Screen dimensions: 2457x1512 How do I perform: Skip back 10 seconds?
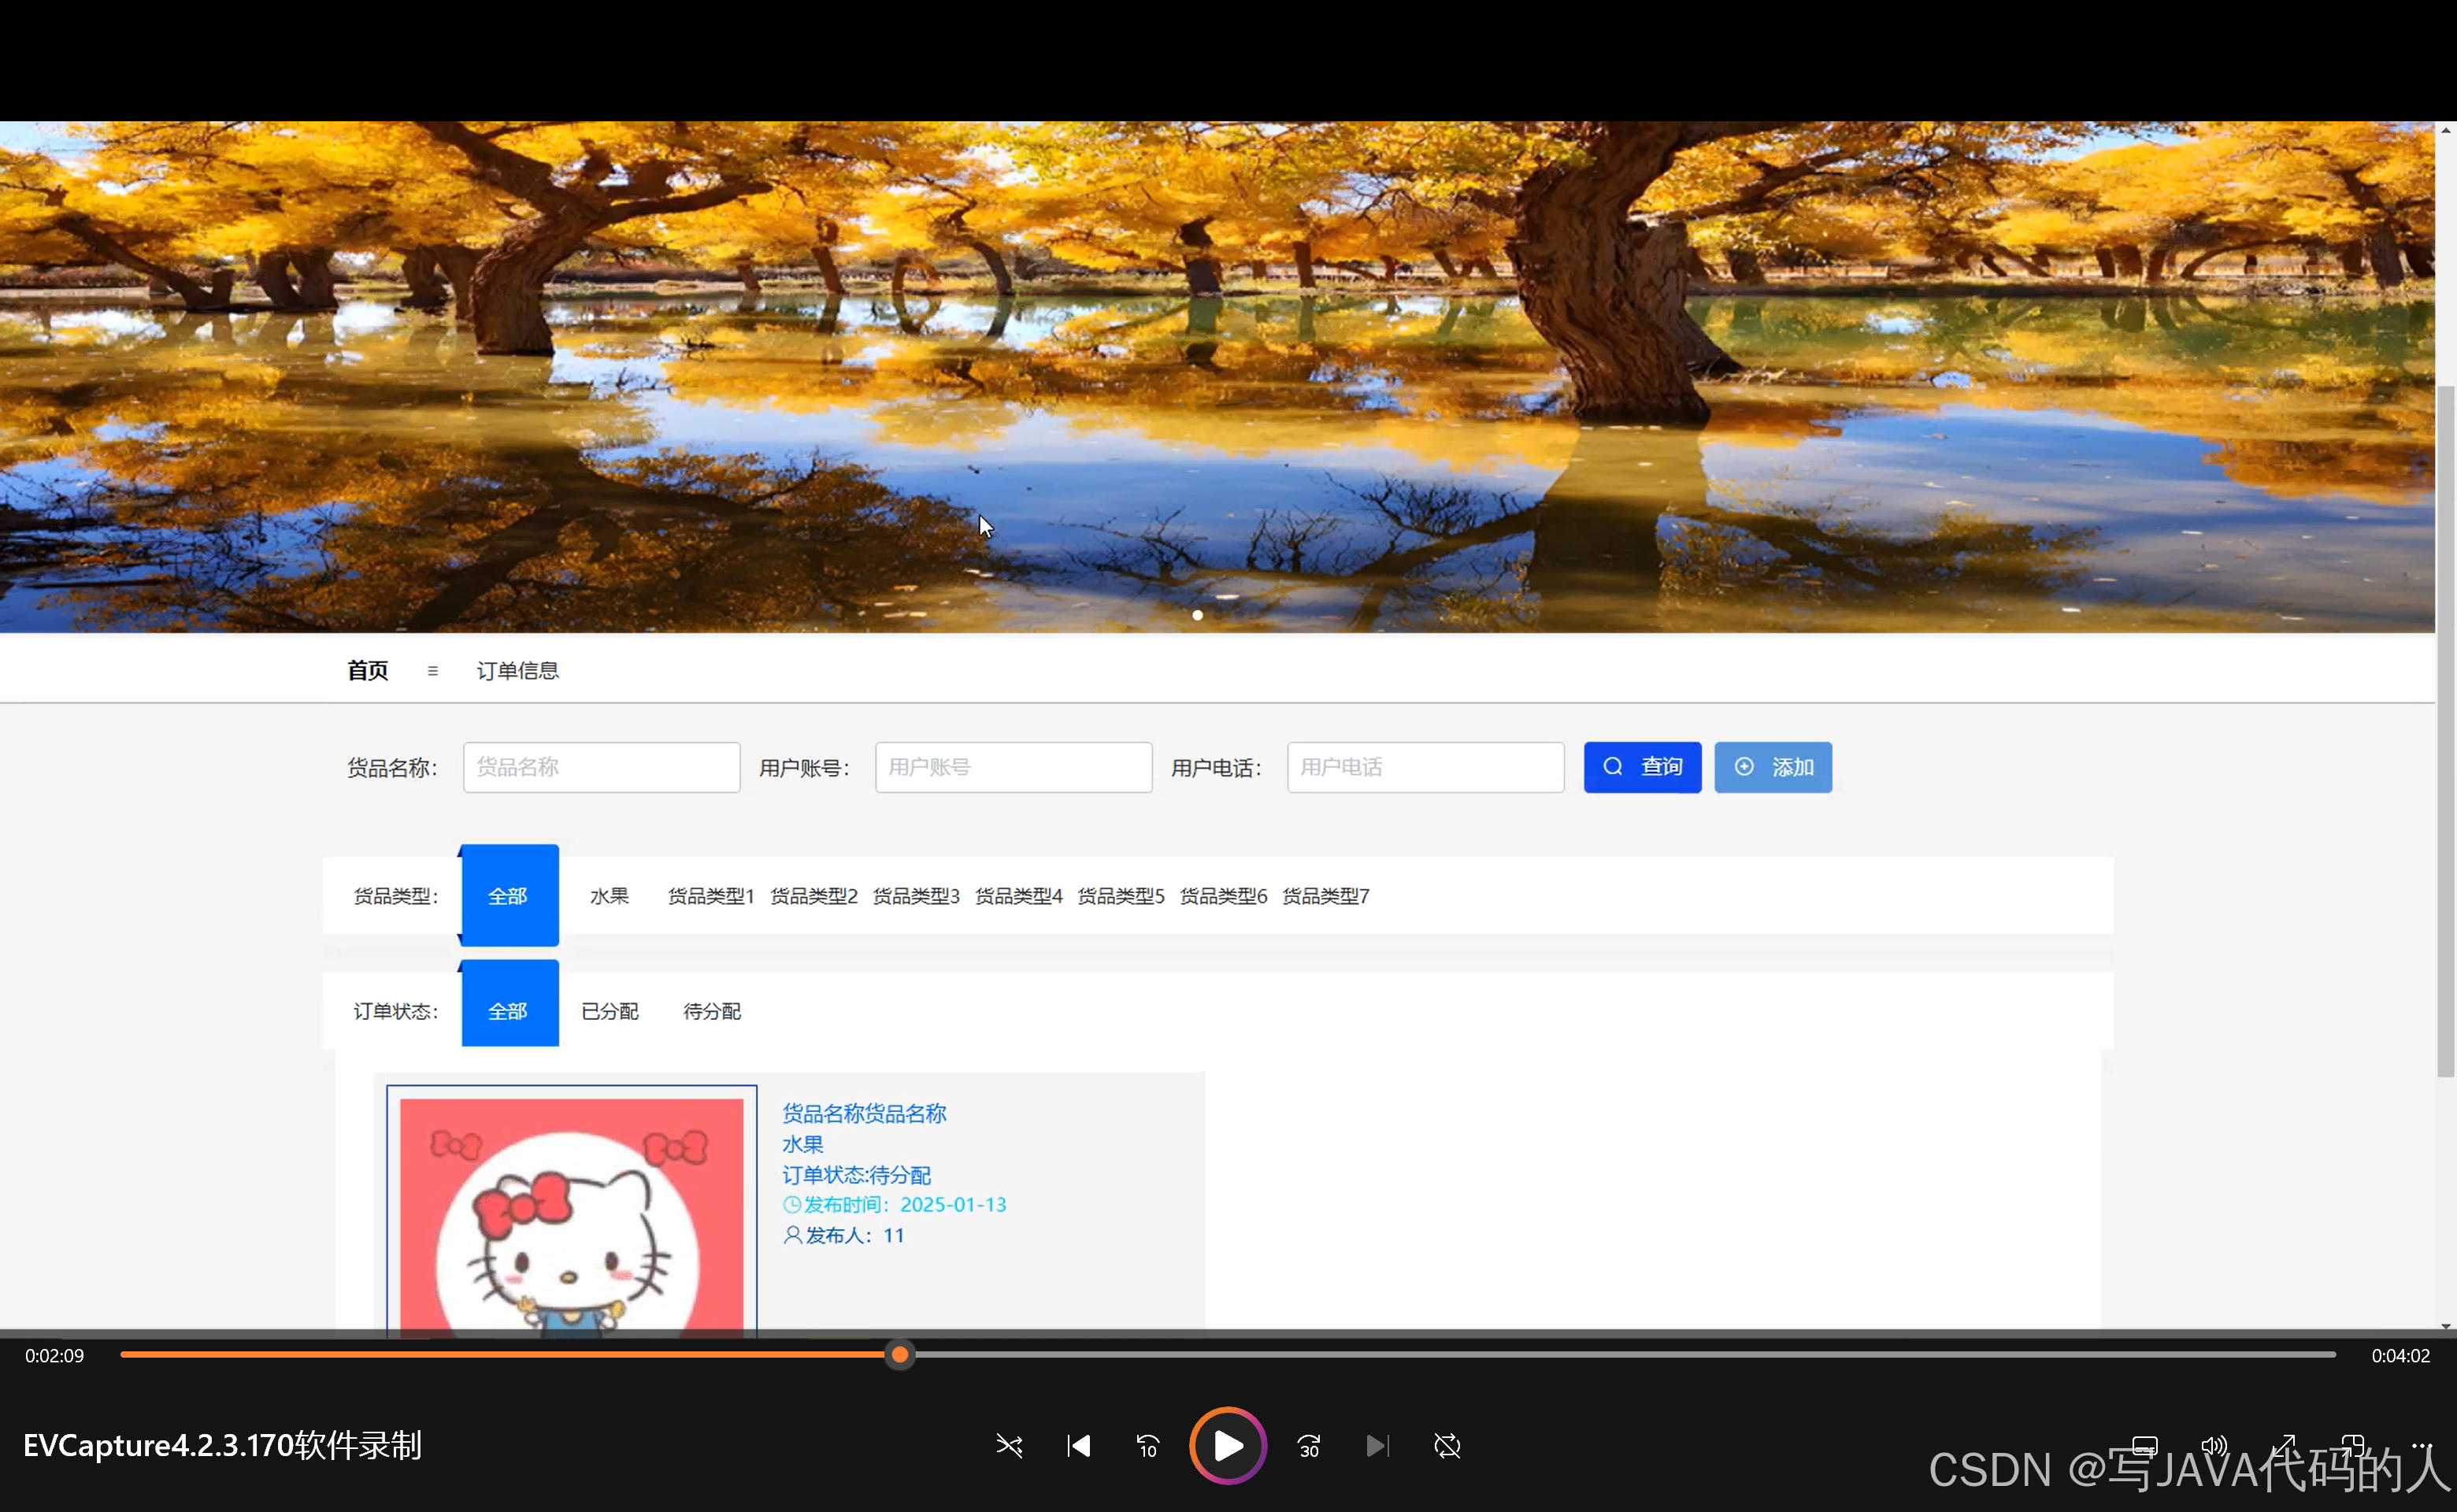click(1148, 1446)
